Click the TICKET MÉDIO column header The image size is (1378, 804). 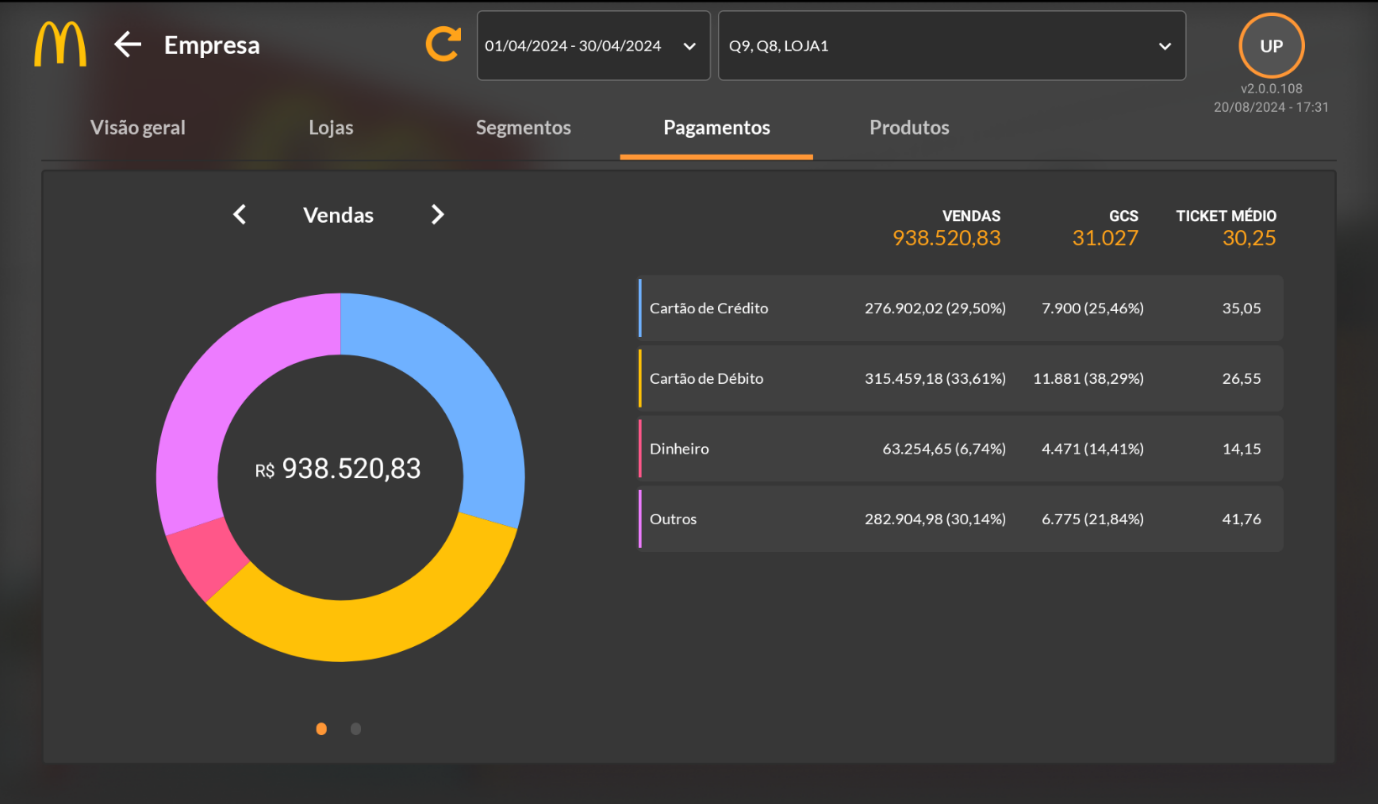1226,216
